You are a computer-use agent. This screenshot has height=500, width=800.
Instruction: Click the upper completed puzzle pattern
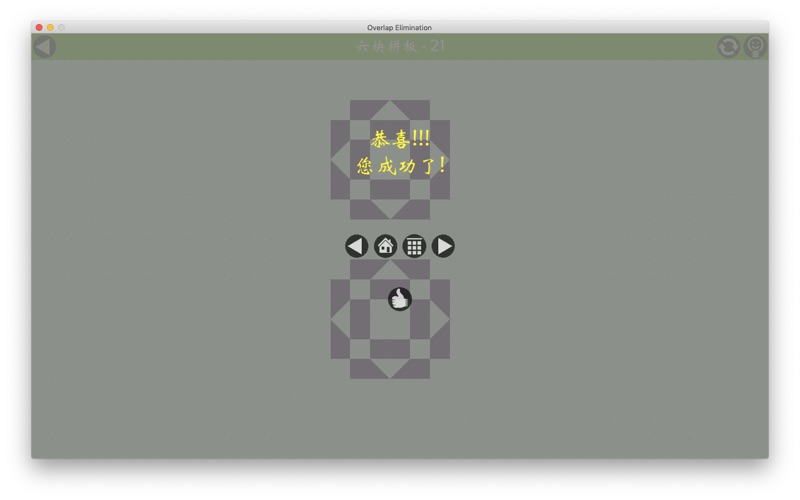tap(390, 160)
